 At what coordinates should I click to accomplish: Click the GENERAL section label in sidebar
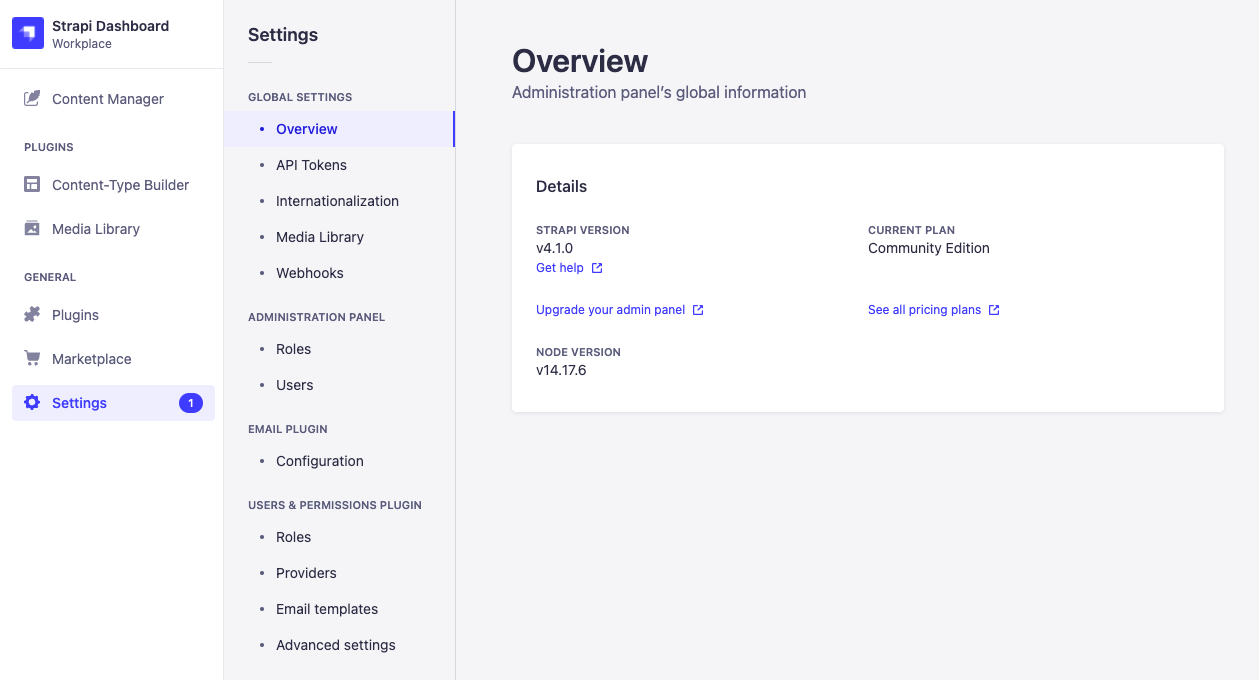[x=50, y=277]
